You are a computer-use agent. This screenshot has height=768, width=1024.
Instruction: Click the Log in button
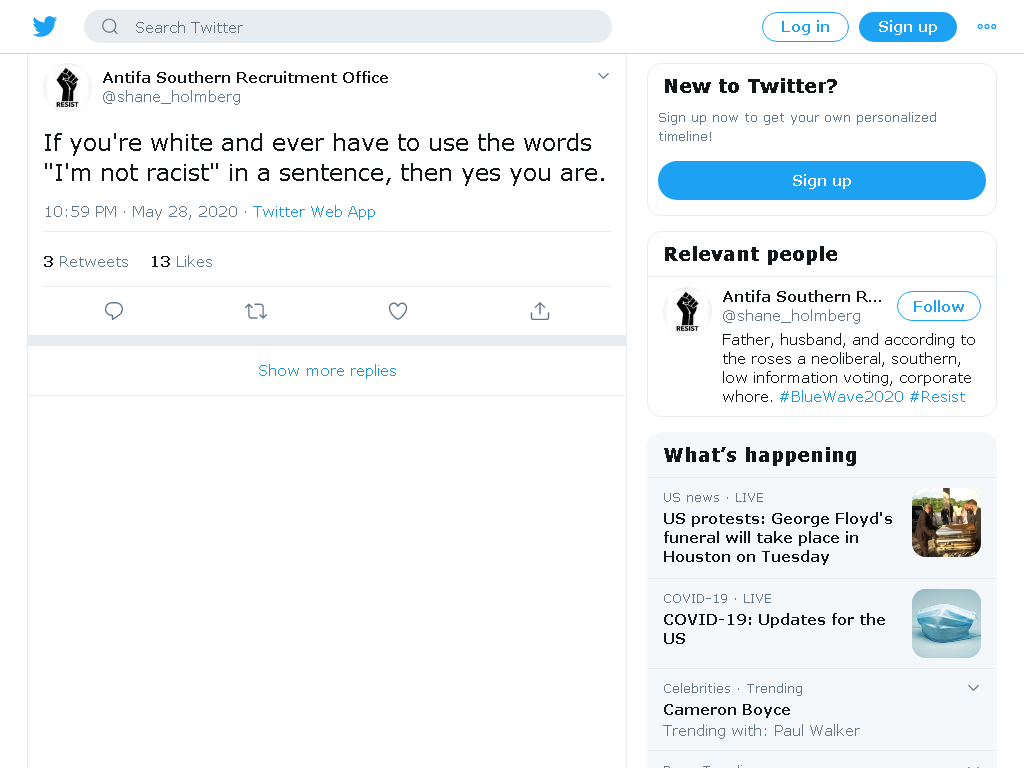coord(805,27)
